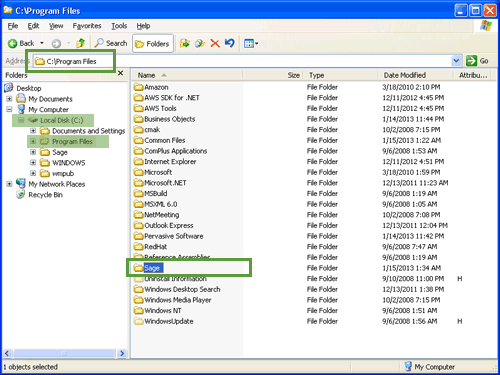Select the ComPlus Applications folder icon
Image resolution: width=500 pixels, height=375 pixels.
[x=138, y=151]
